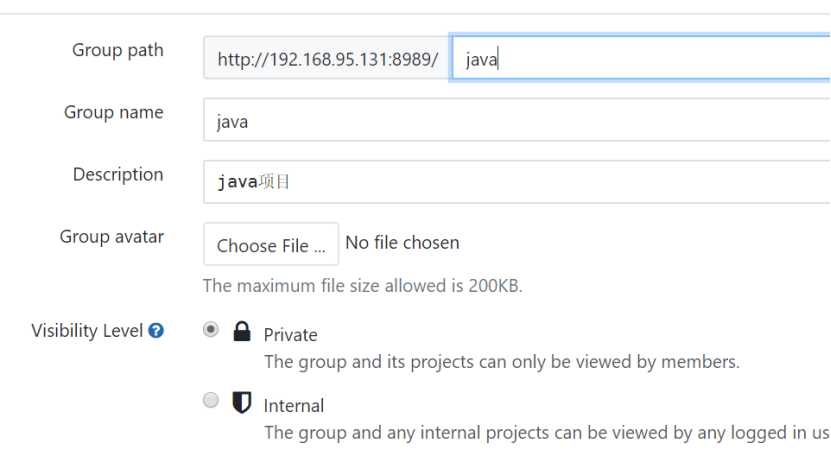Click the Choose File button for avatar
This screenshot has width=831, height=457.
pos(271,244)
